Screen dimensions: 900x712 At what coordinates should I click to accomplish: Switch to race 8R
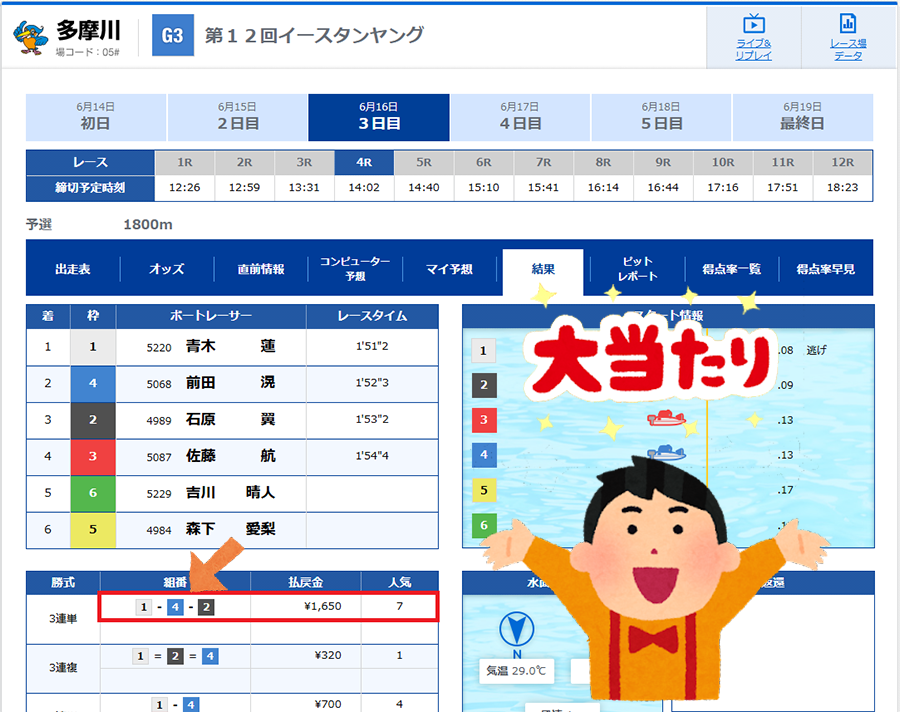click(603, 162)
